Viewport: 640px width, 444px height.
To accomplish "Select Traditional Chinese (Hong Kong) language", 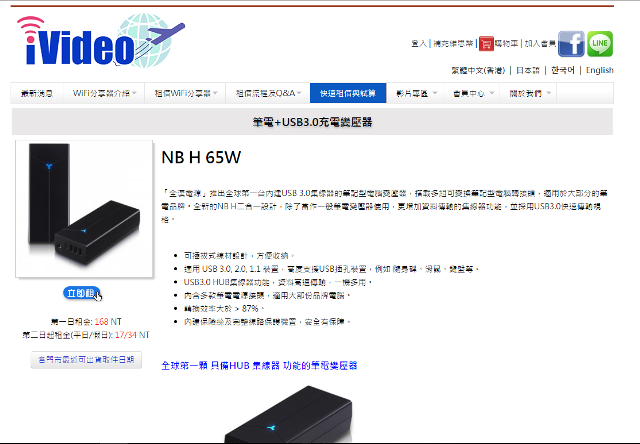I will click(478, 70).
